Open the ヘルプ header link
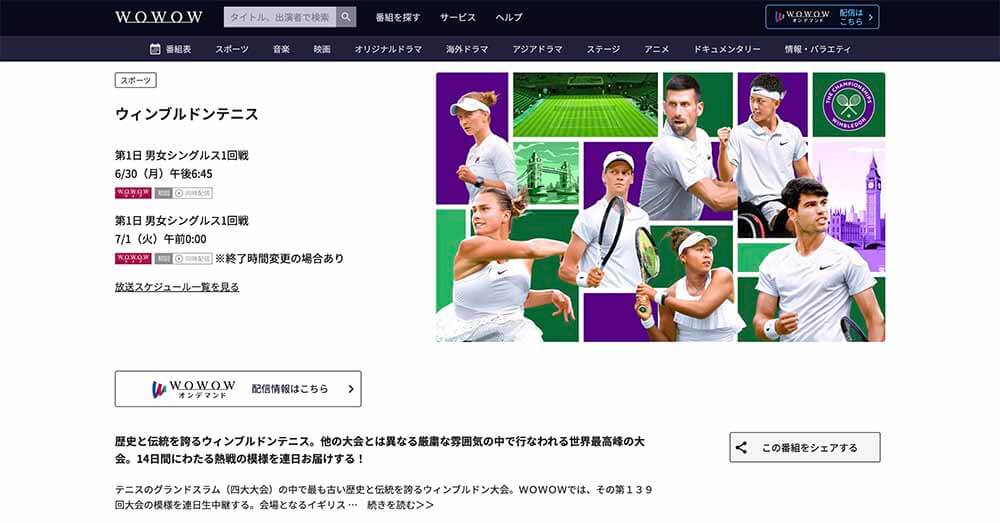 click(509, 17)
